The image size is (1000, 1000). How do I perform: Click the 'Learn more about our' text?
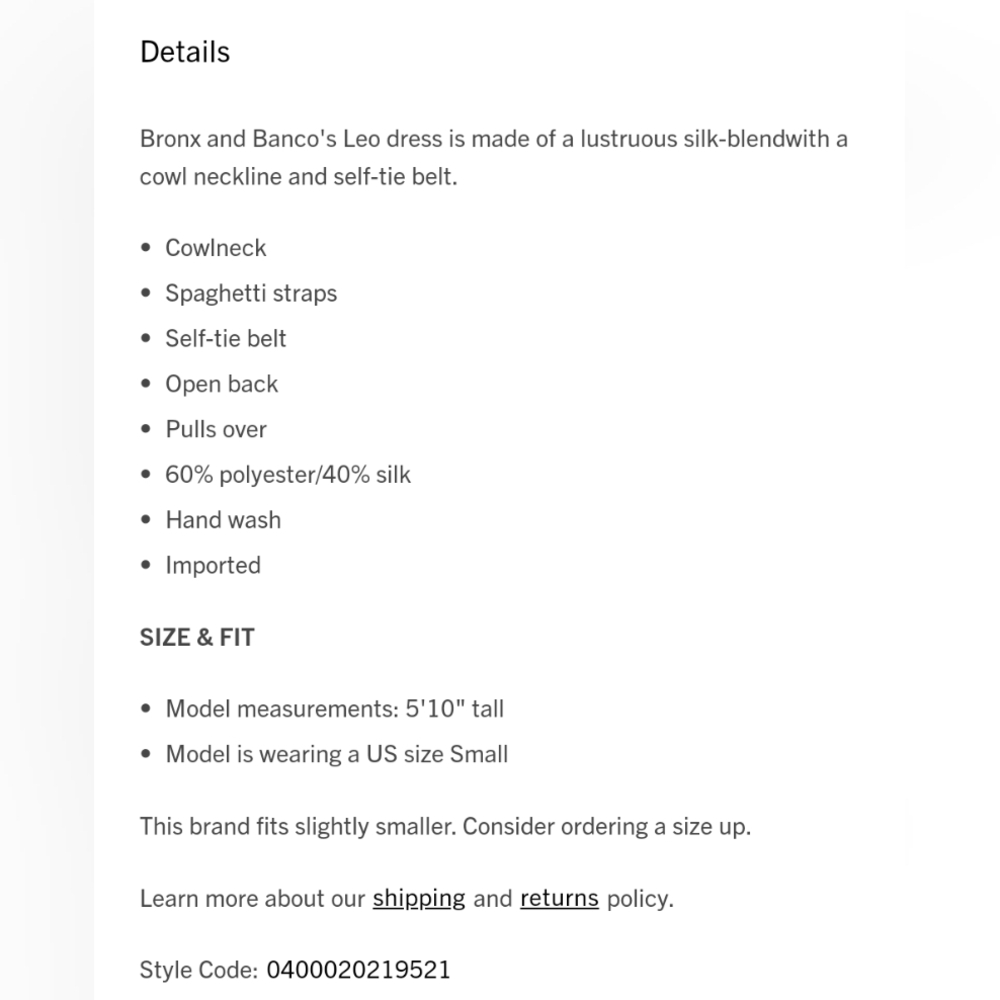click(252, 898)
